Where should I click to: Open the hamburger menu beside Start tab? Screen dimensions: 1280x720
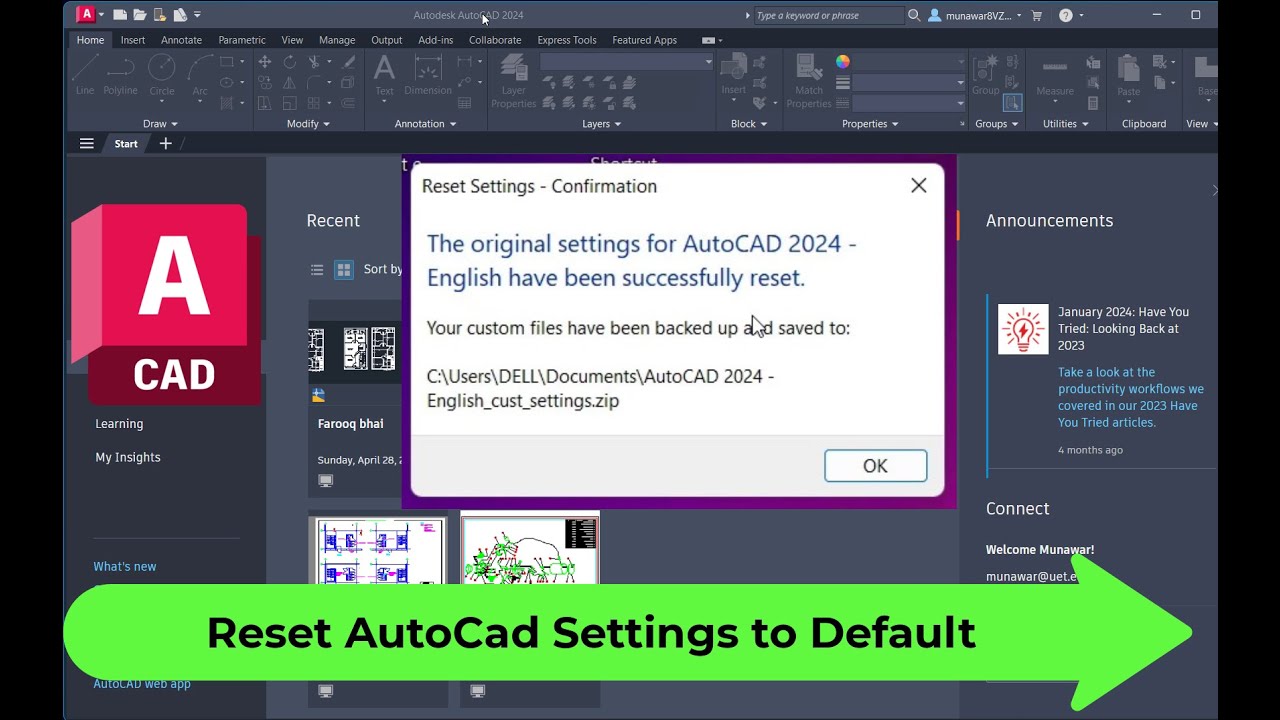(x=87, y=143)
